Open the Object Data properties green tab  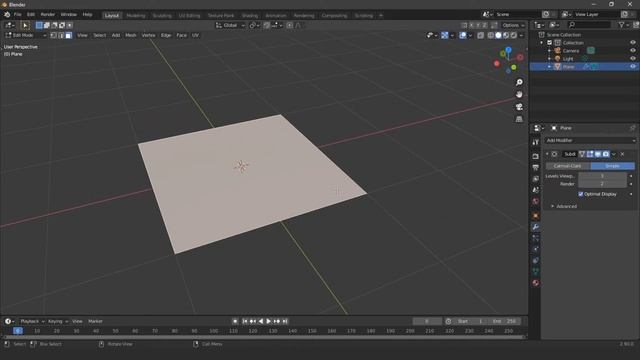click(536, 271)
